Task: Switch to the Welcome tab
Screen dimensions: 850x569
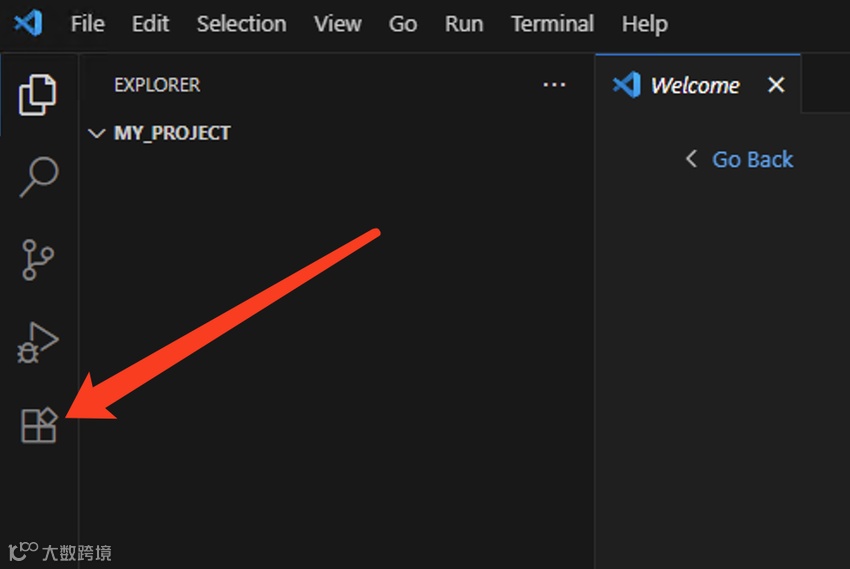Action: [694, 85]
